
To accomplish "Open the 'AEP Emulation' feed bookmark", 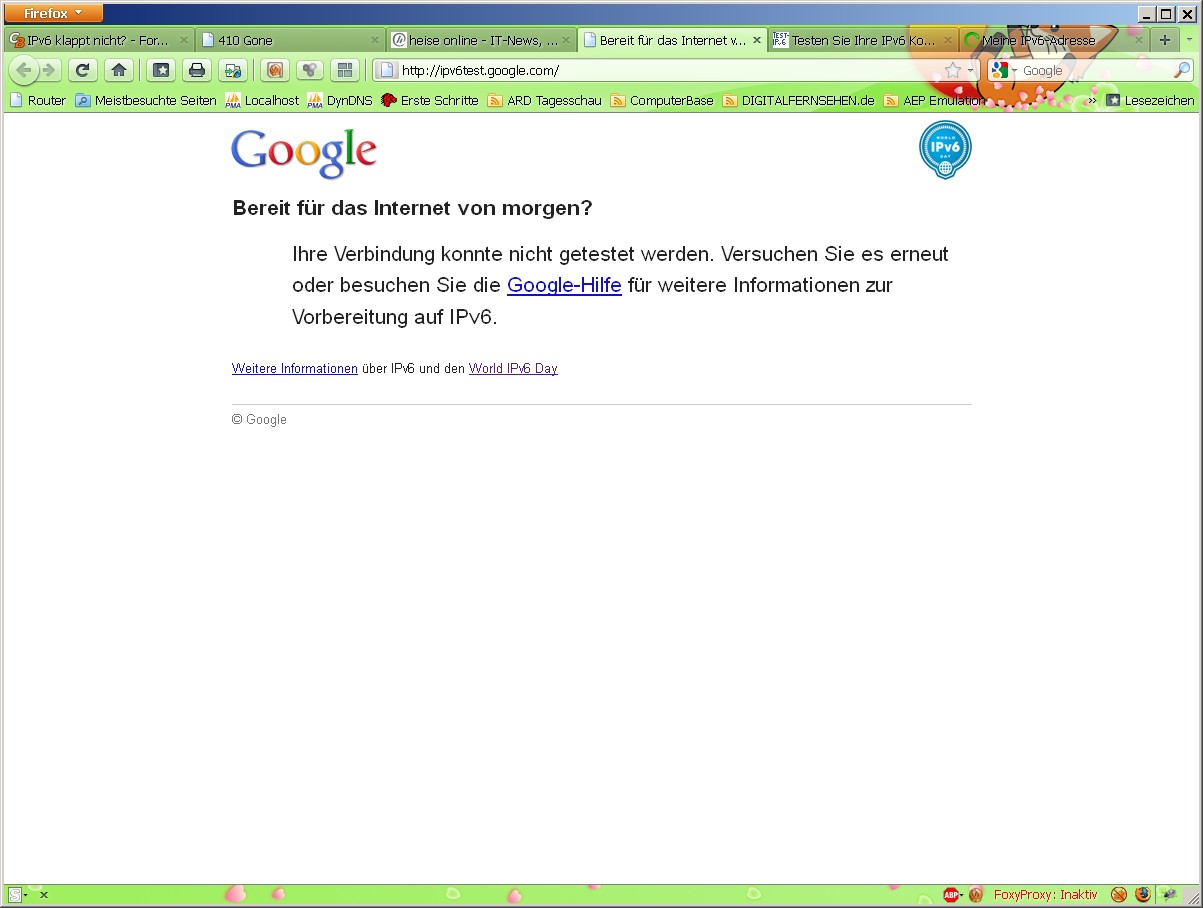I will [x=935, y=100].
